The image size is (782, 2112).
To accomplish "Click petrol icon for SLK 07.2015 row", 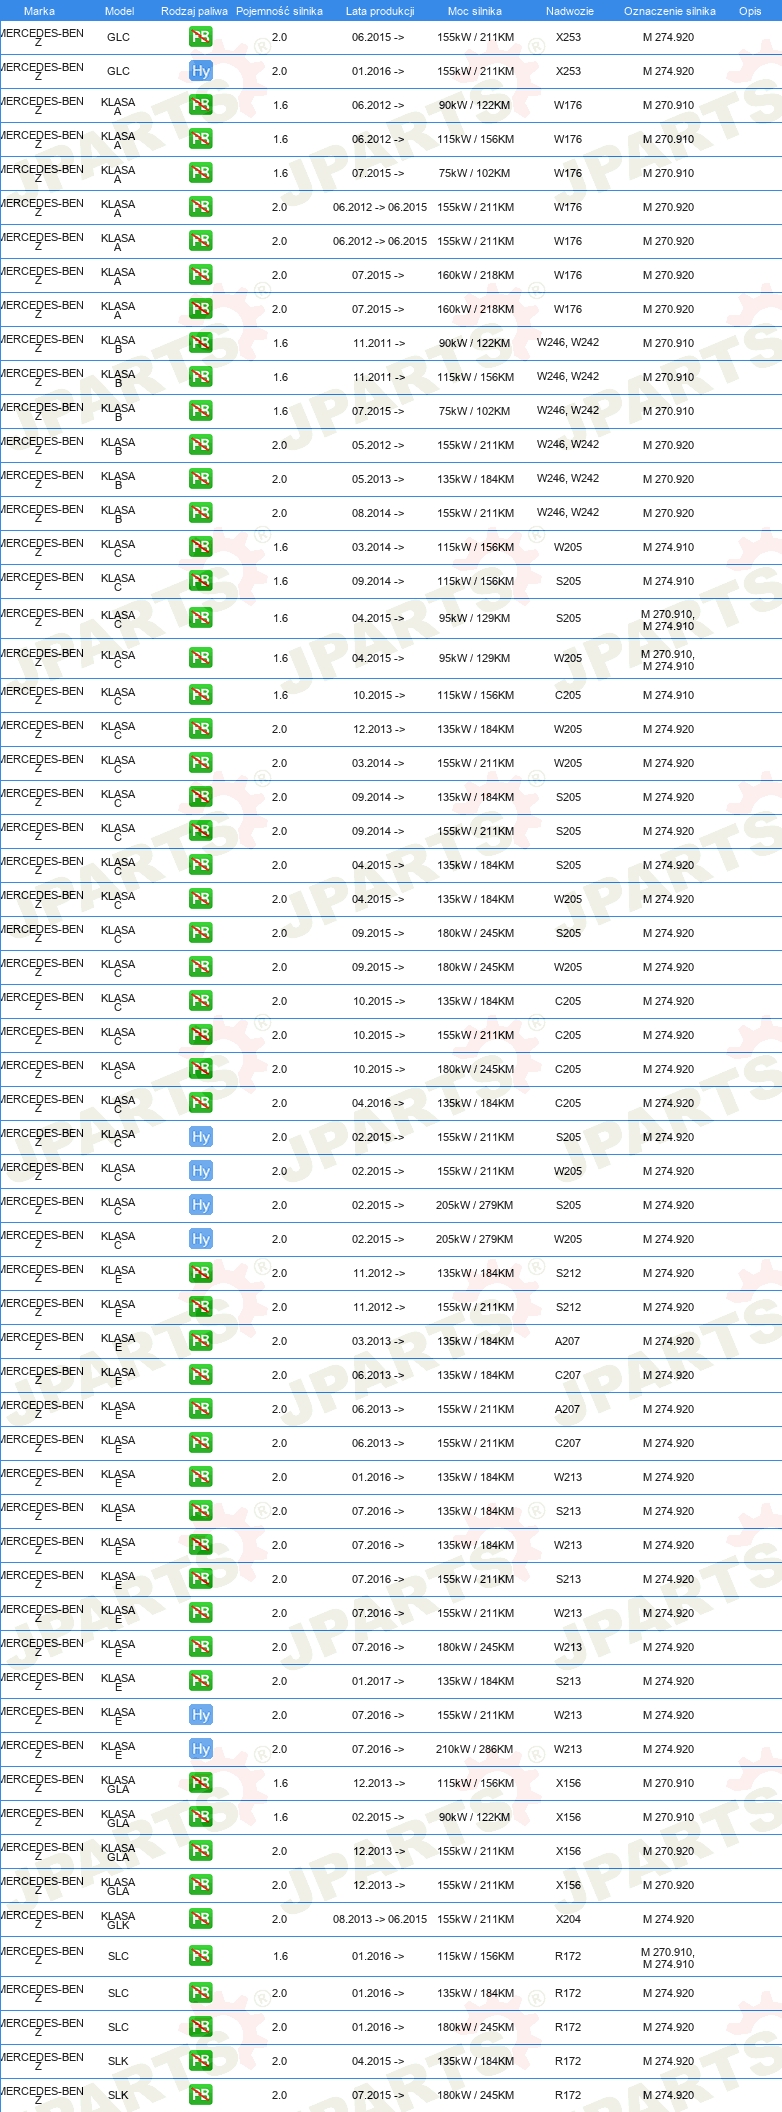I will pyautogui.click(x=201, y=2095).
